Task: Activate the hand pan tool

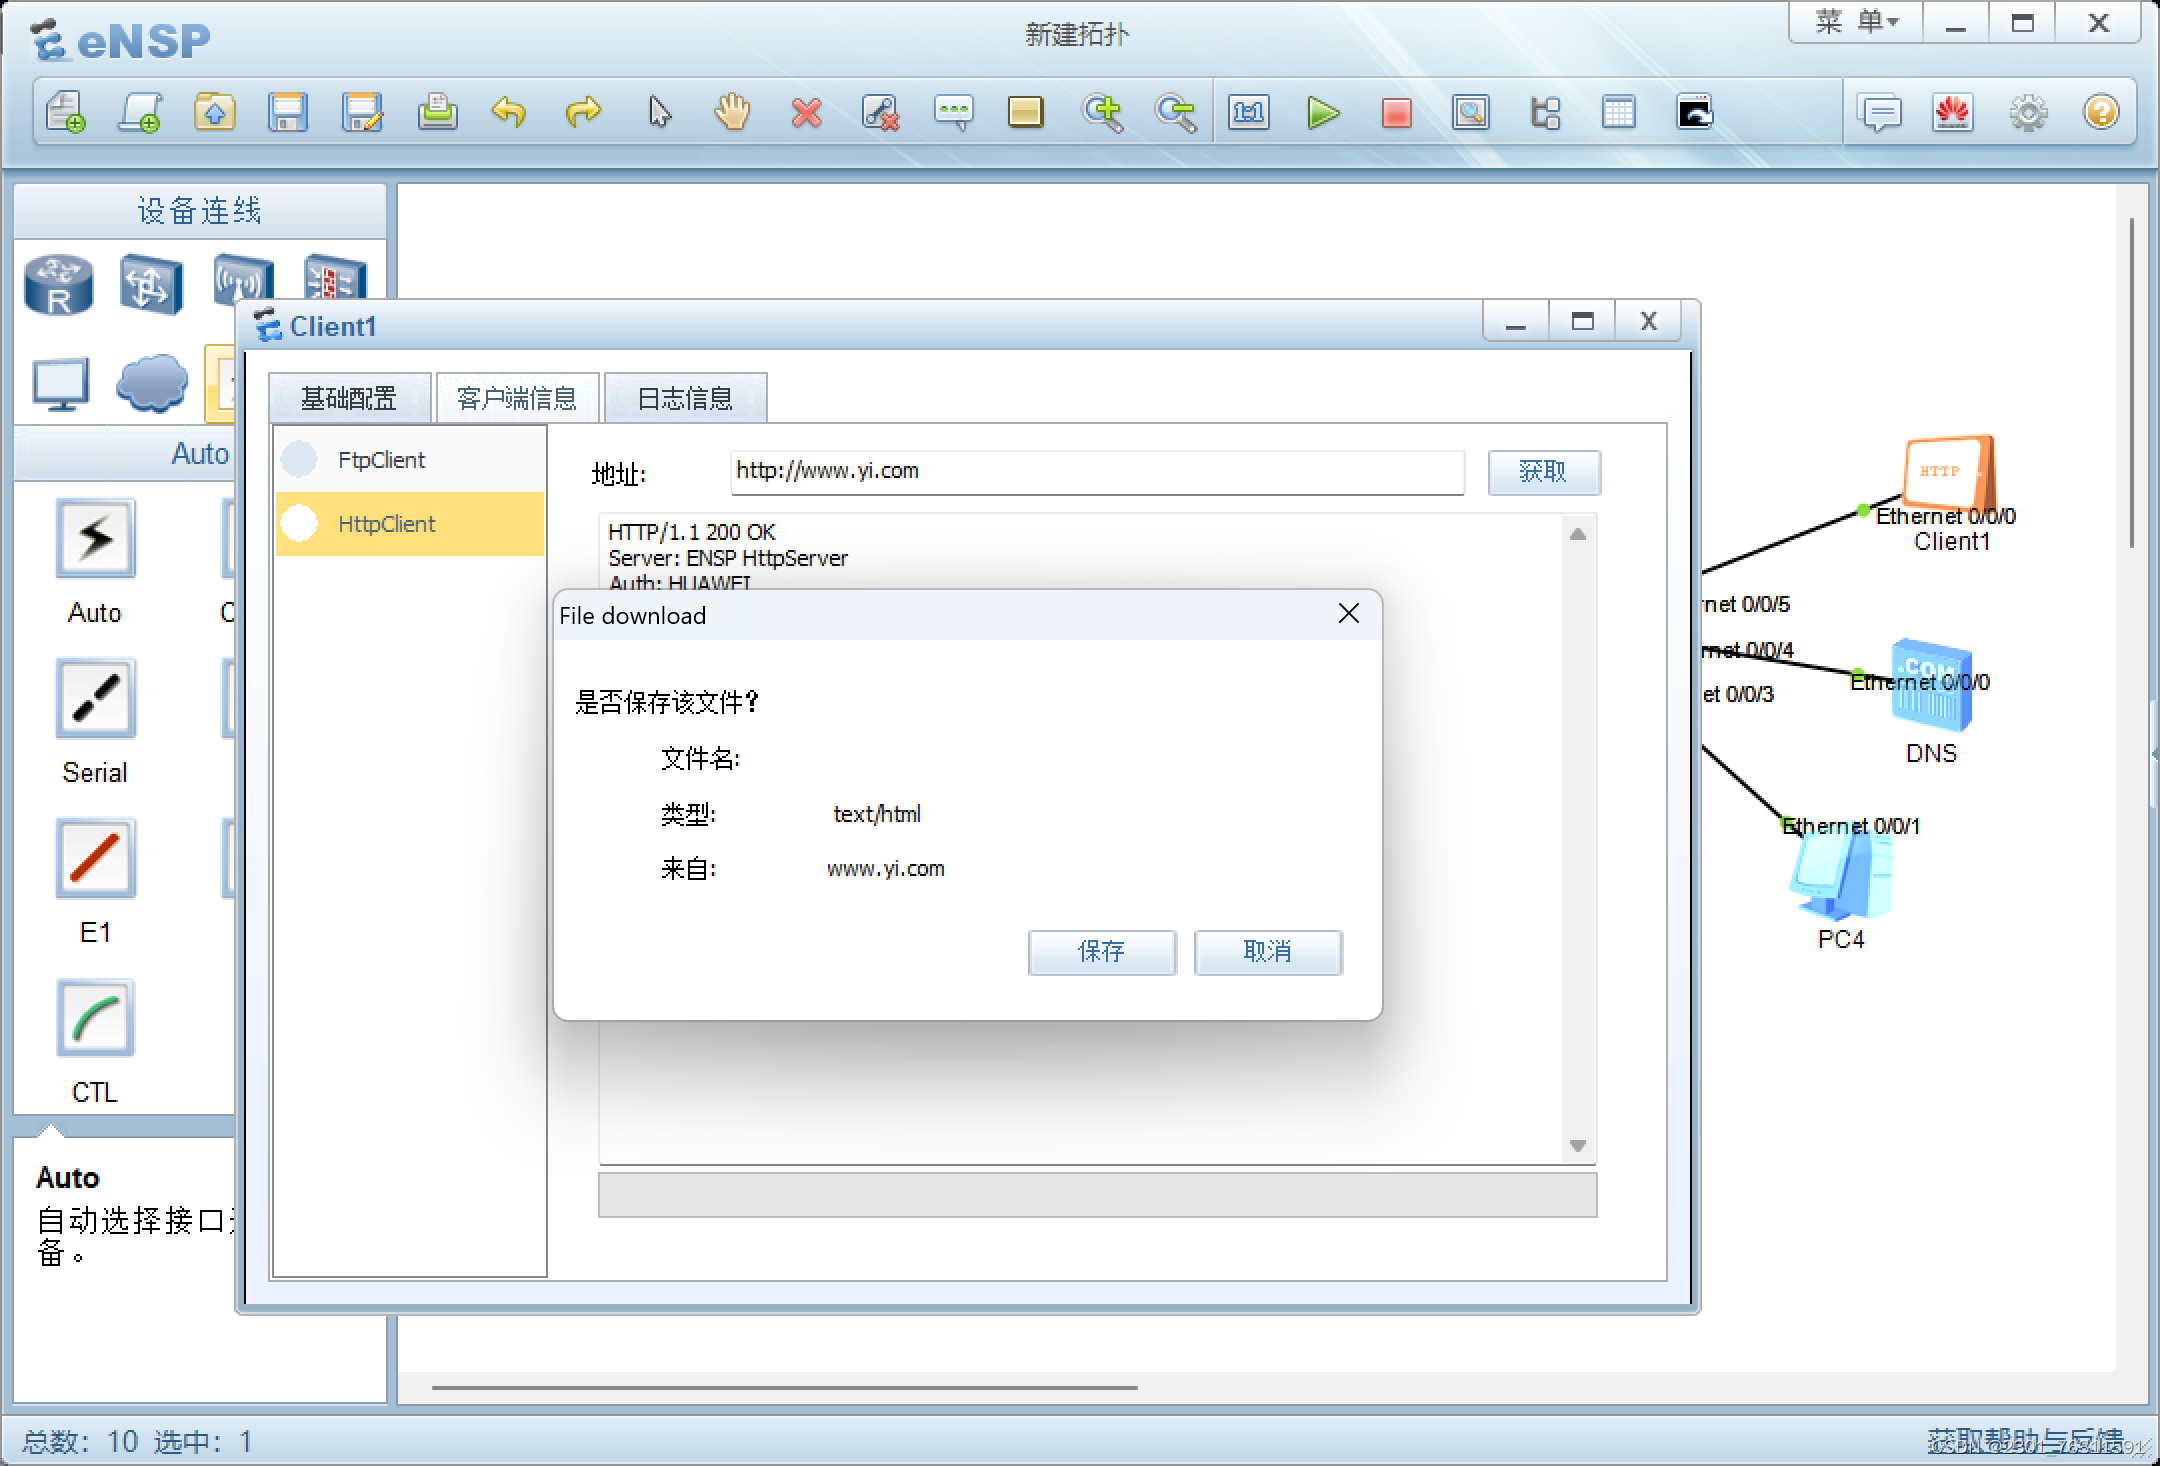Action: (x=731, y=112)
